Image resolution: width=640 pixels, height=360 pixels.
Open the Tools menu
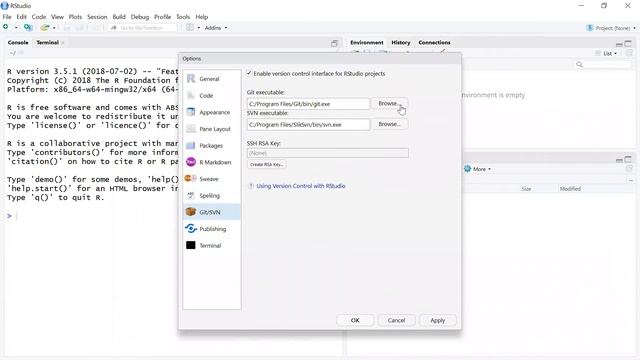click(x=183, y=17)
